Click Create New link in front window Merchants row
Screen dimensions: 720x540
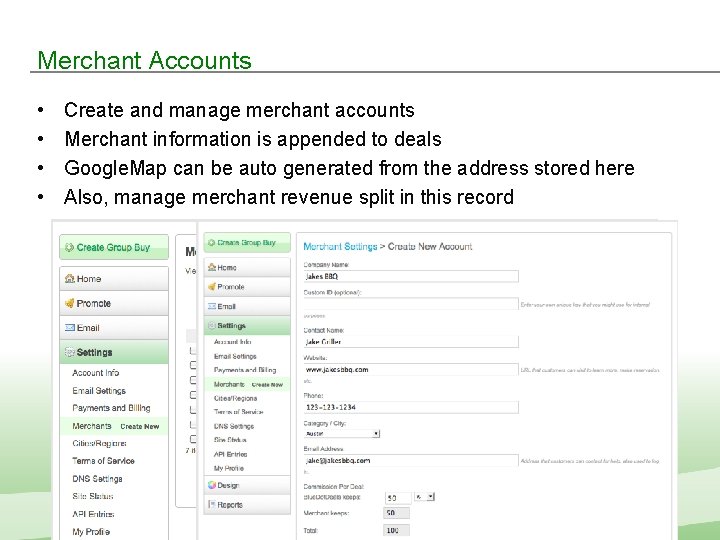[267, 384]
